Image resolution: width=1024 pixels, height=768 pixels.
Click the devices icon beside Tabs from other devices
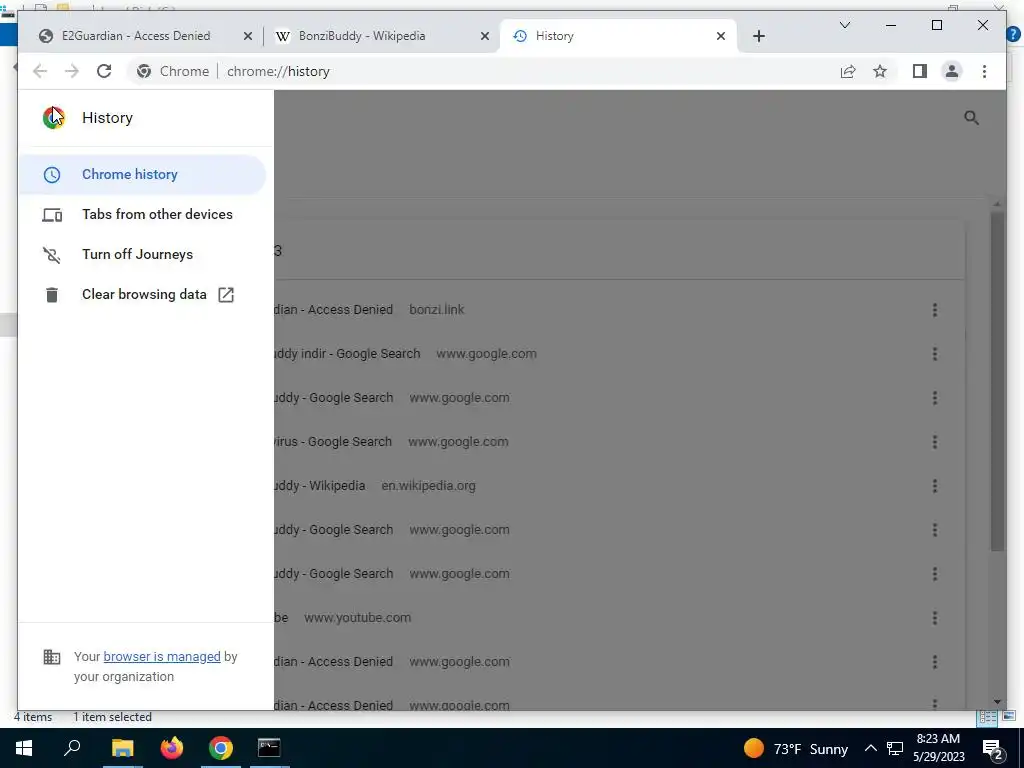(52, 215)
